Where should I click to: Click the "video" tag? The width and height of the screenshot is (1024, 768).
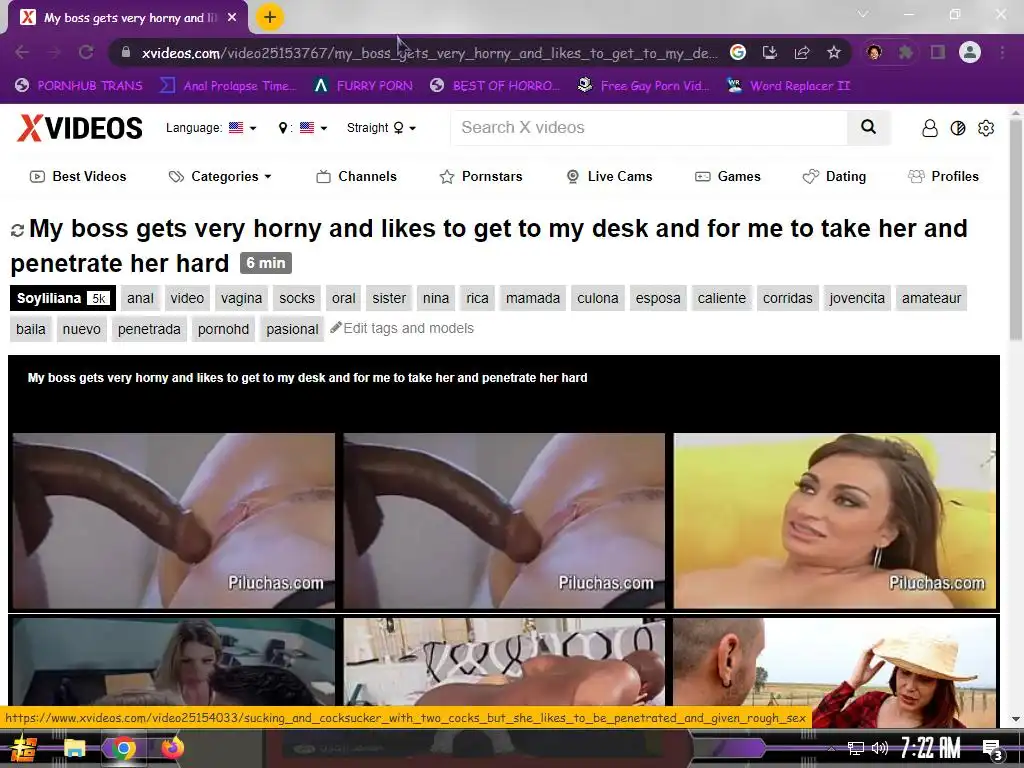tap(187, 298)
